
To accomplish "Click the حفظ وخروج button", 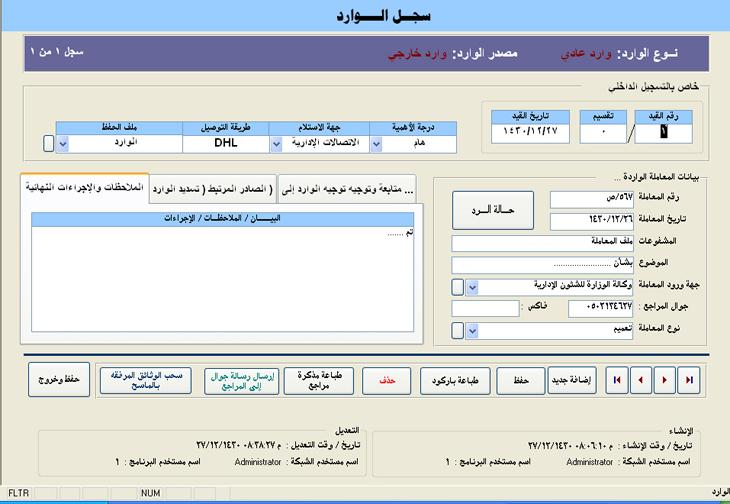I will [x=59, y=379].
